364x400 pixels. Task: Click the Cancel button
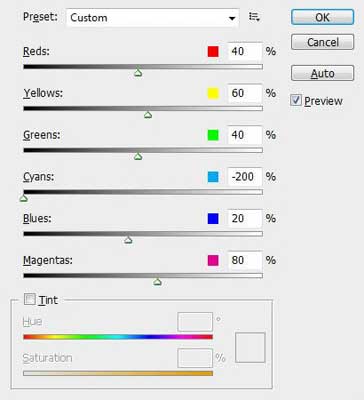pyautogui.click(x=322, y=42)
